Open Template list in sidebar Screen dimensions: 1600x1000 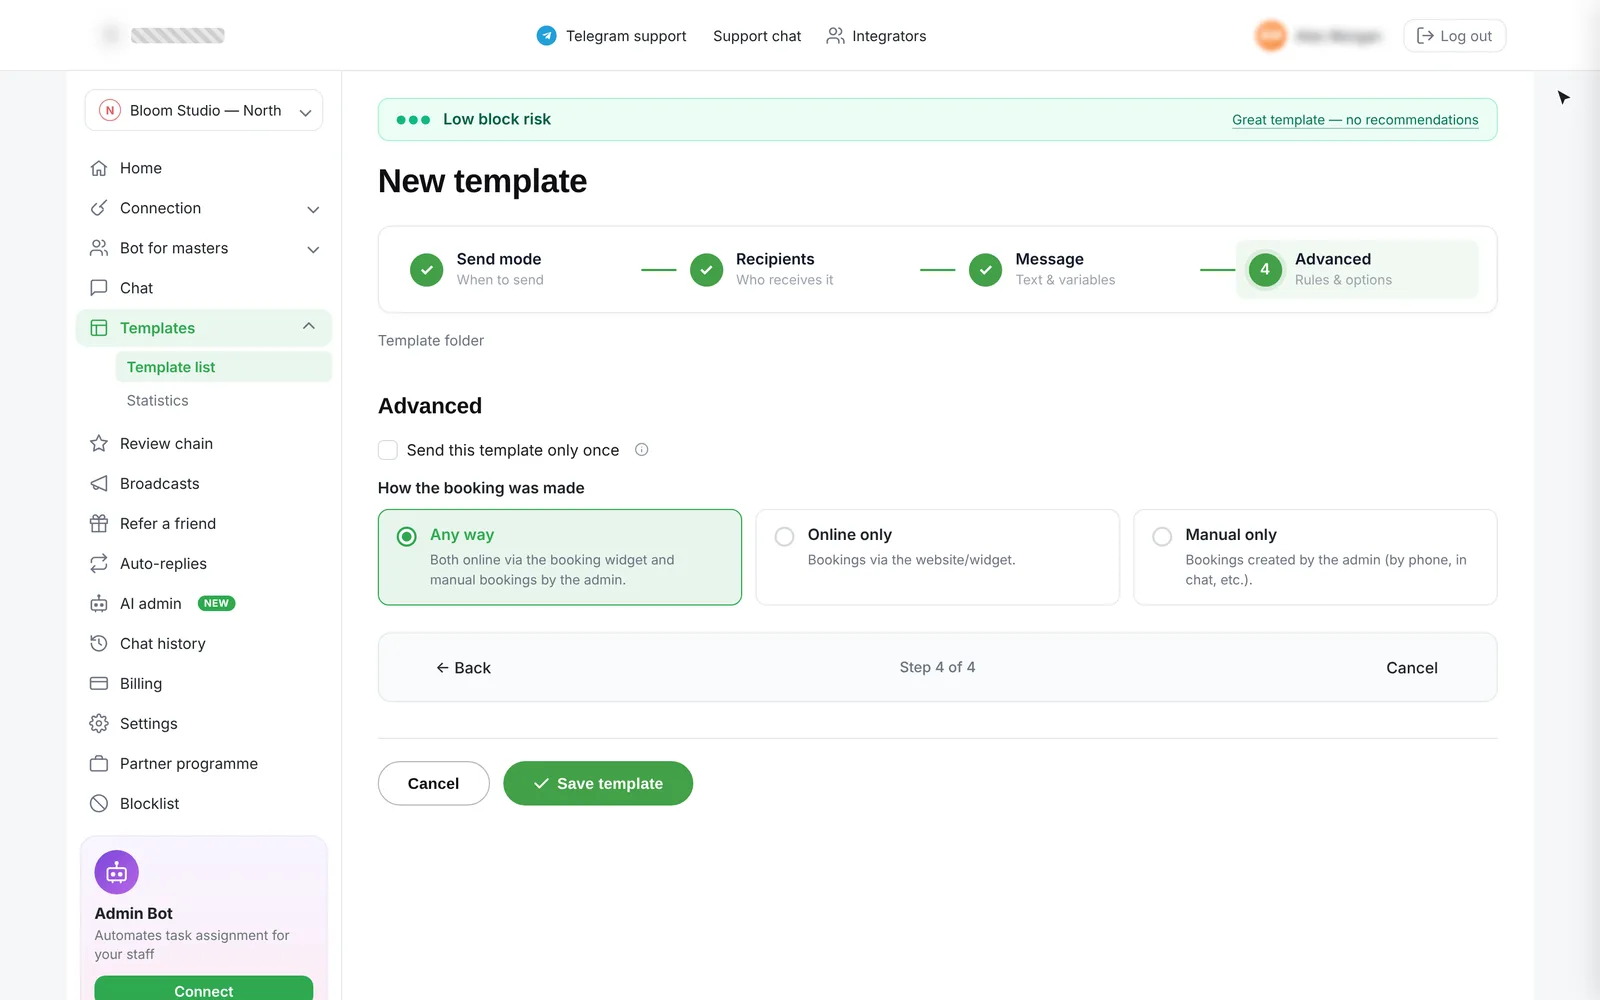tap(224, 367)
